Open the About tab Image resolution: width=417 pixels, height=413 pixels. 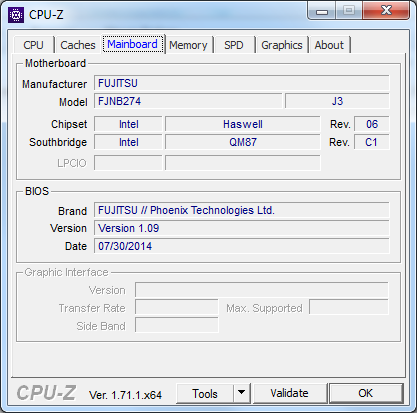tap(329, 45)
